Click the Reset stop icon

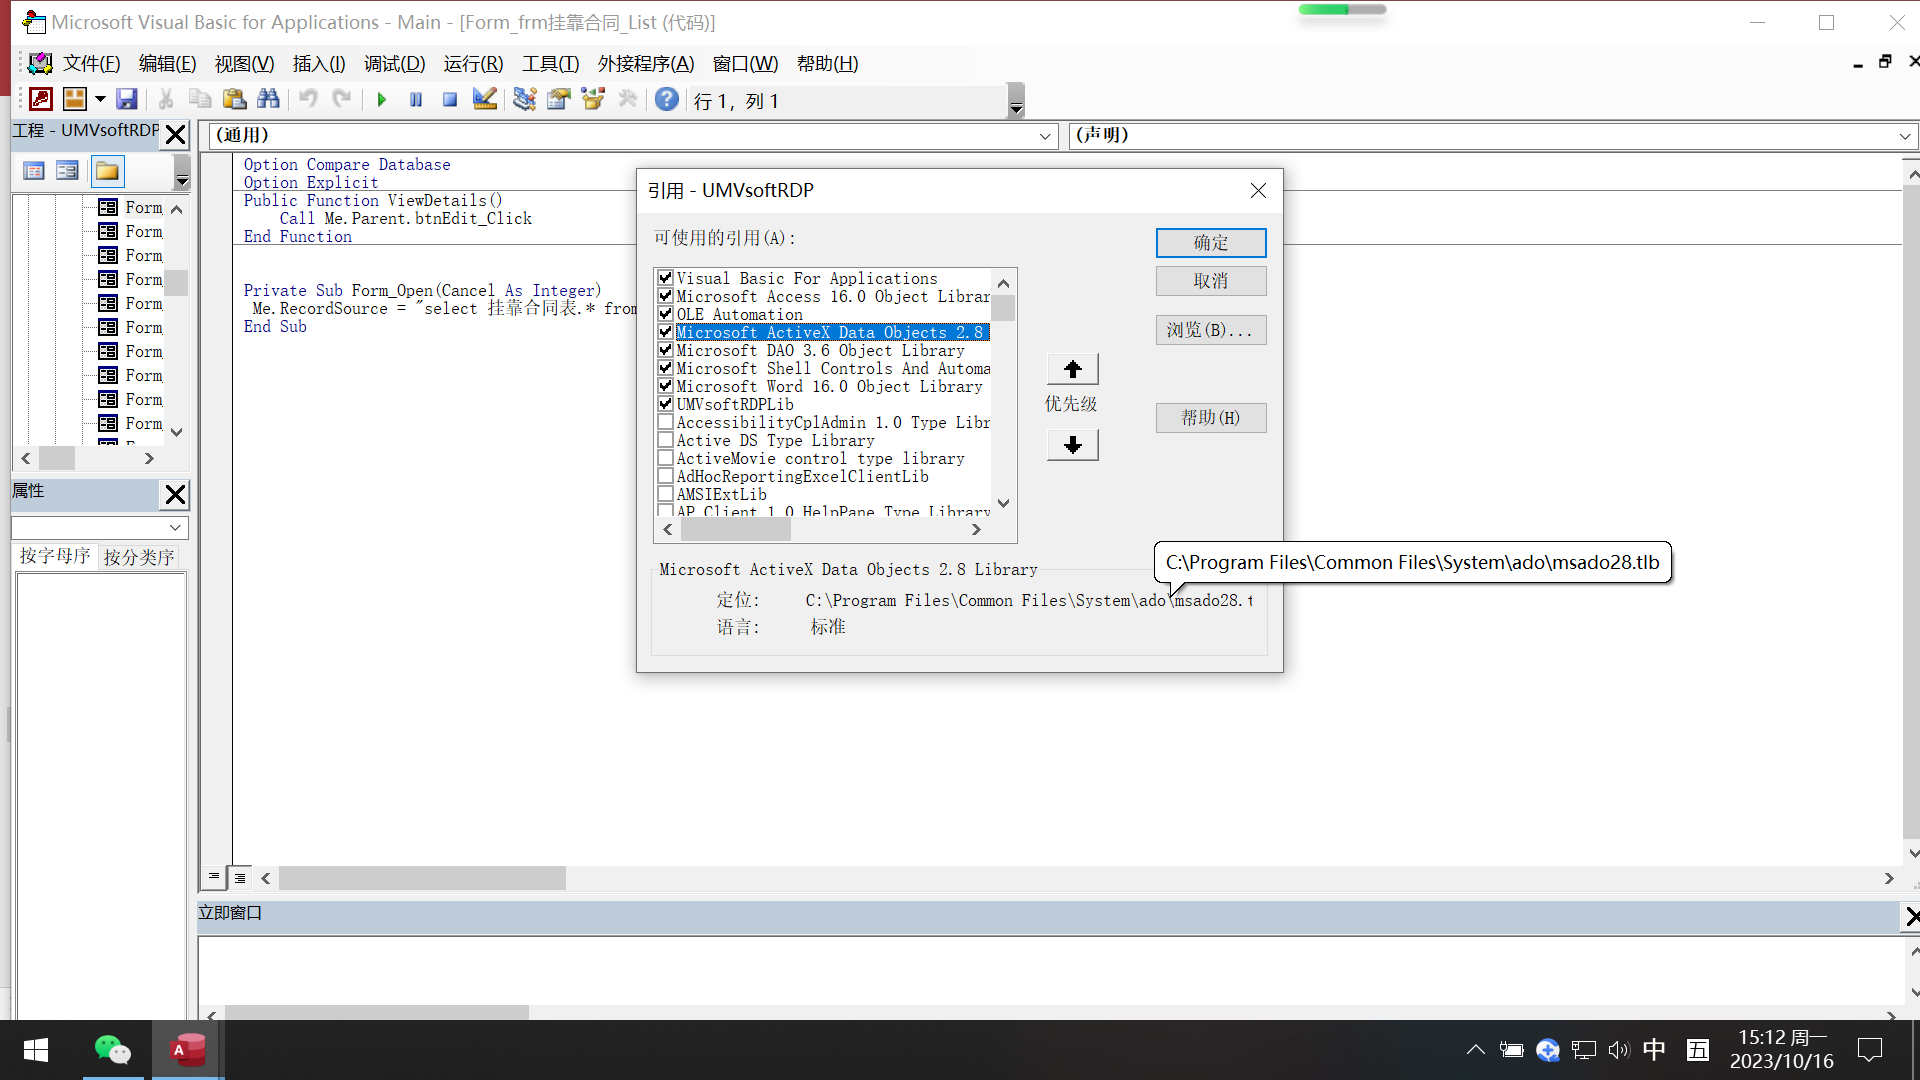point(450,99)
